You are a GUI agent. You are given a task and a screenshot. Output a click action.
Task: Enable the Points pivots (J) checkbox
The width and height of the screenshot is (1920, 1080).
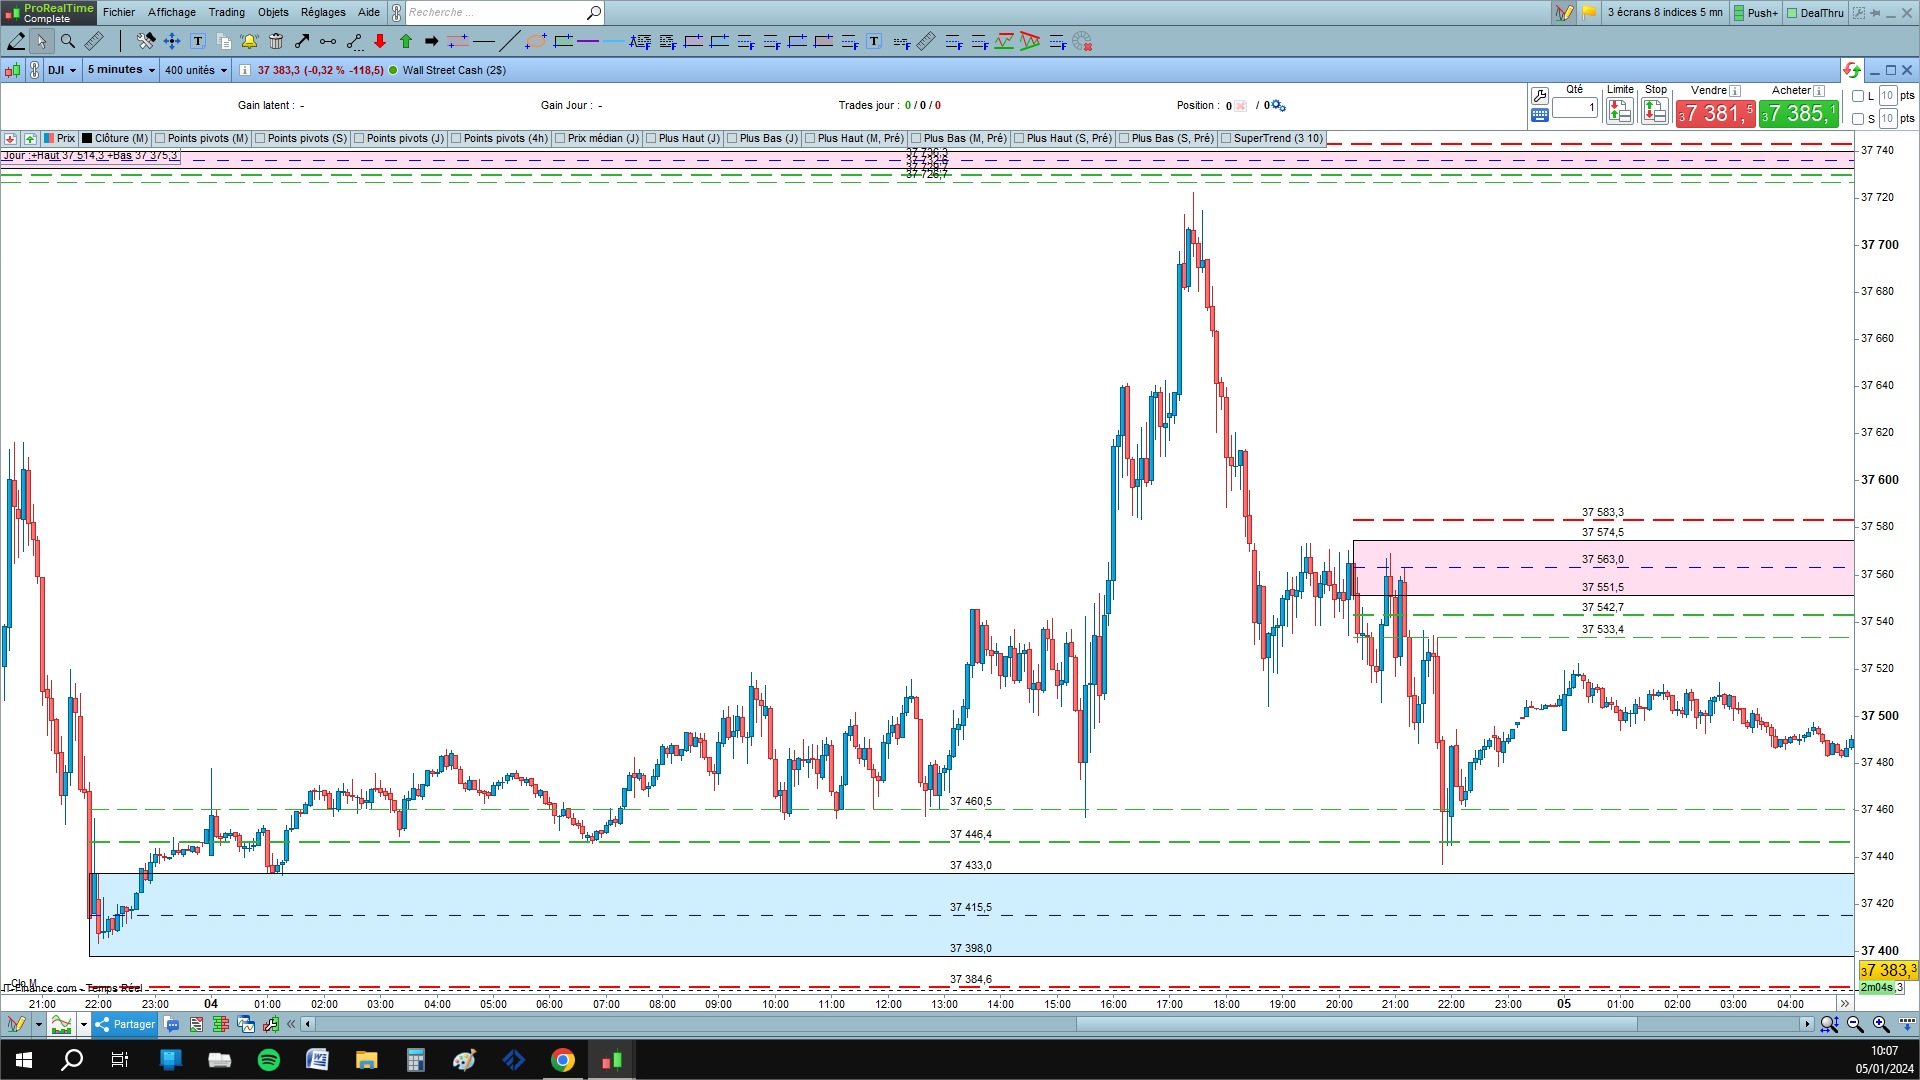point(359,139)
